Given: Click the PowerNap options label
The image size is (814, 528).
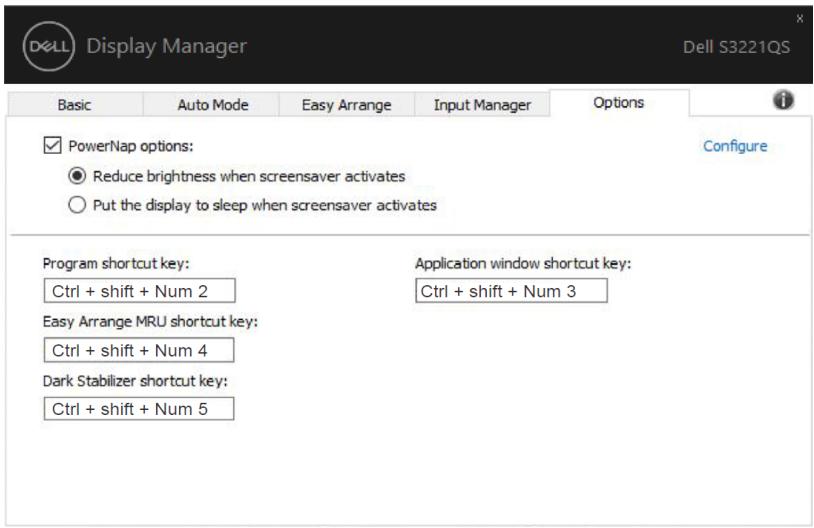Looking at the screenshot, I should (x=131, y=146).
